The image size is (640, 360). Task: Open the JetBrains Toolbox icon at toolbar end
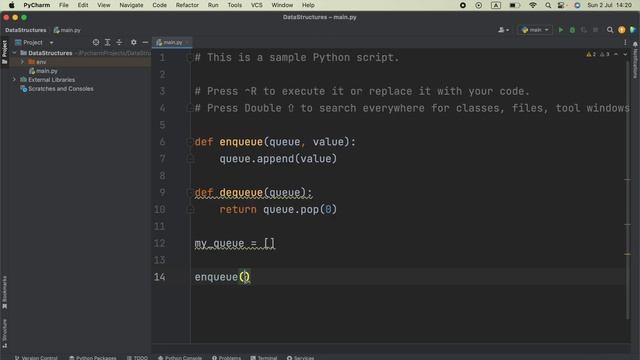(633, 30)
